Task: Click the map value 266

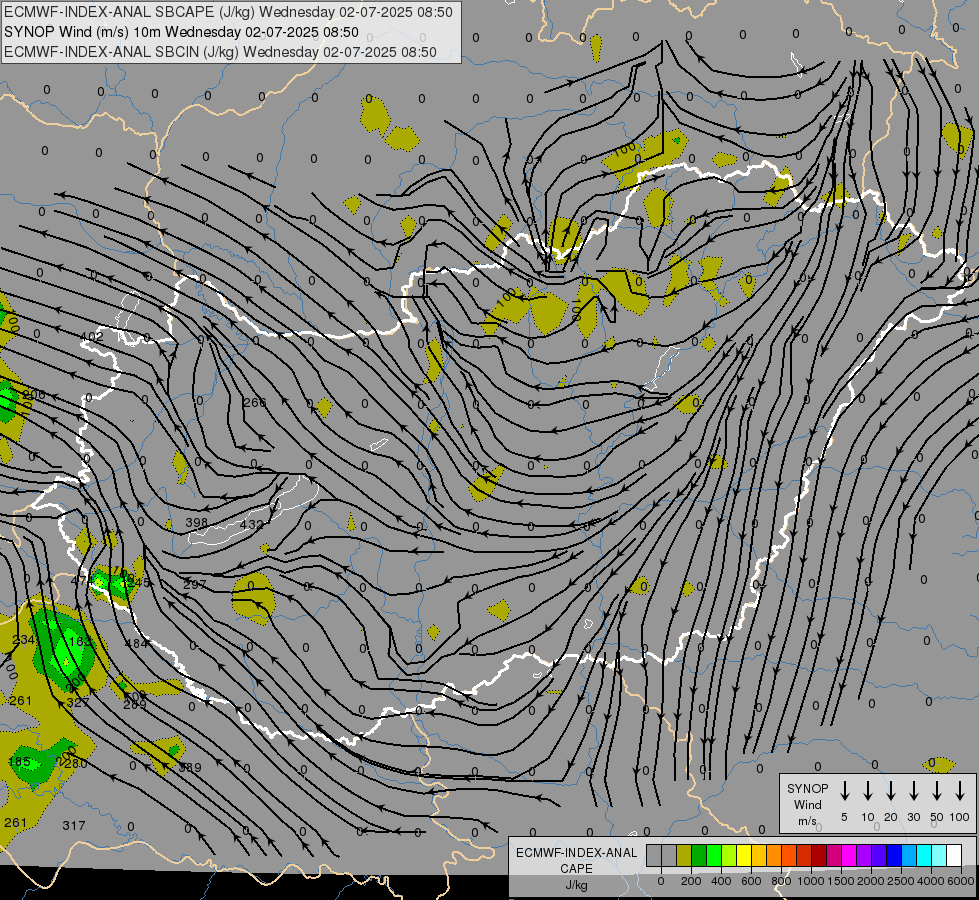Action: (x=254, y=402)
